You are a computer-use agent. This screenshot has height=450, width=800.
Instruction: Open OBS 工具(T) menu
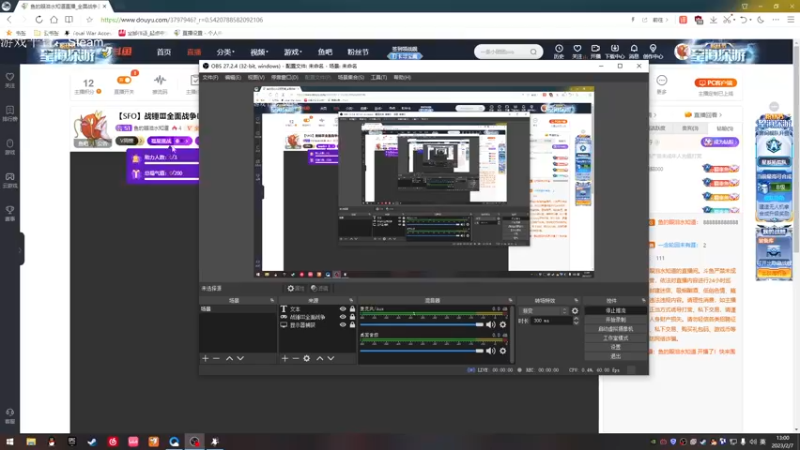pos(379,78)
